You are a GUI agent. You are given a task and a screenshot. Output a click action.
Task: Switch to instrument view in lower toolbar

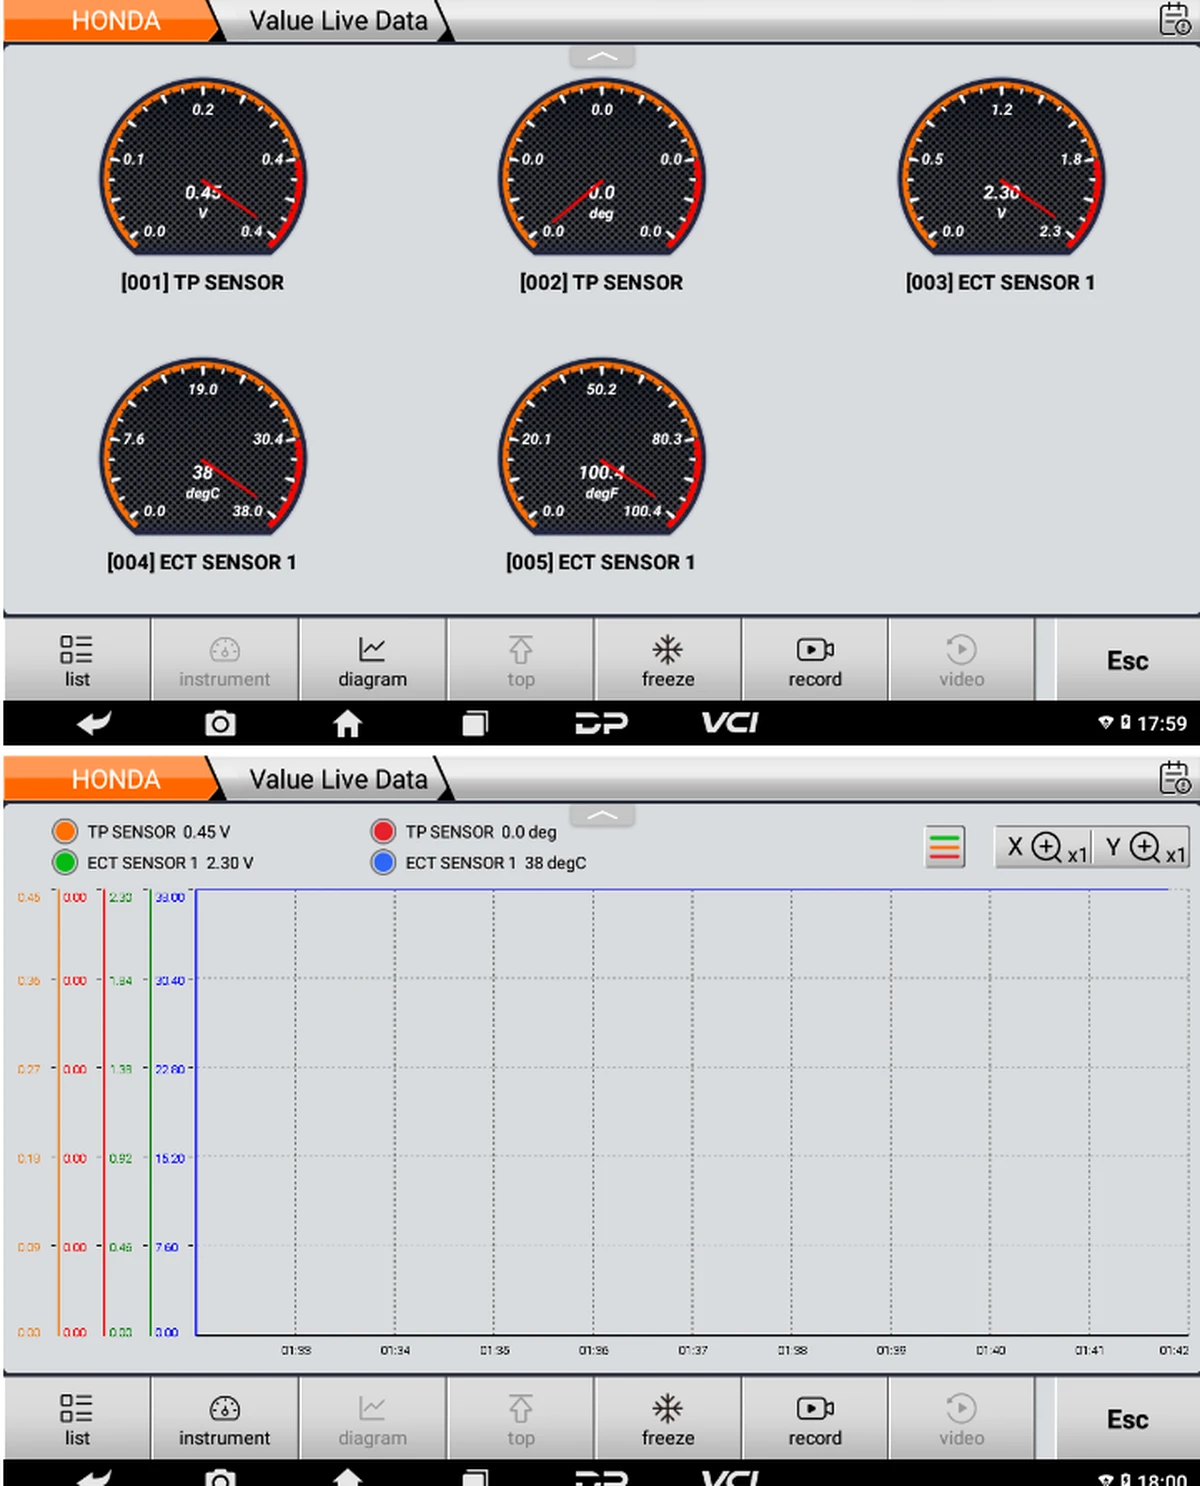[x=224, y=1419]
